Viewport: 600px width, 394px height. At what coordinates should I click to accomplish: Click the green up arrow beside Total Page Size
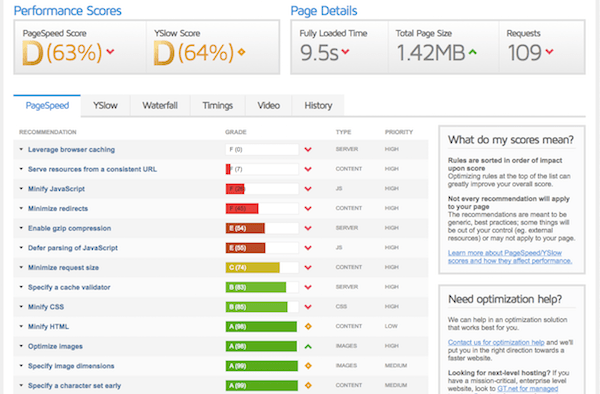pos(473,52)
